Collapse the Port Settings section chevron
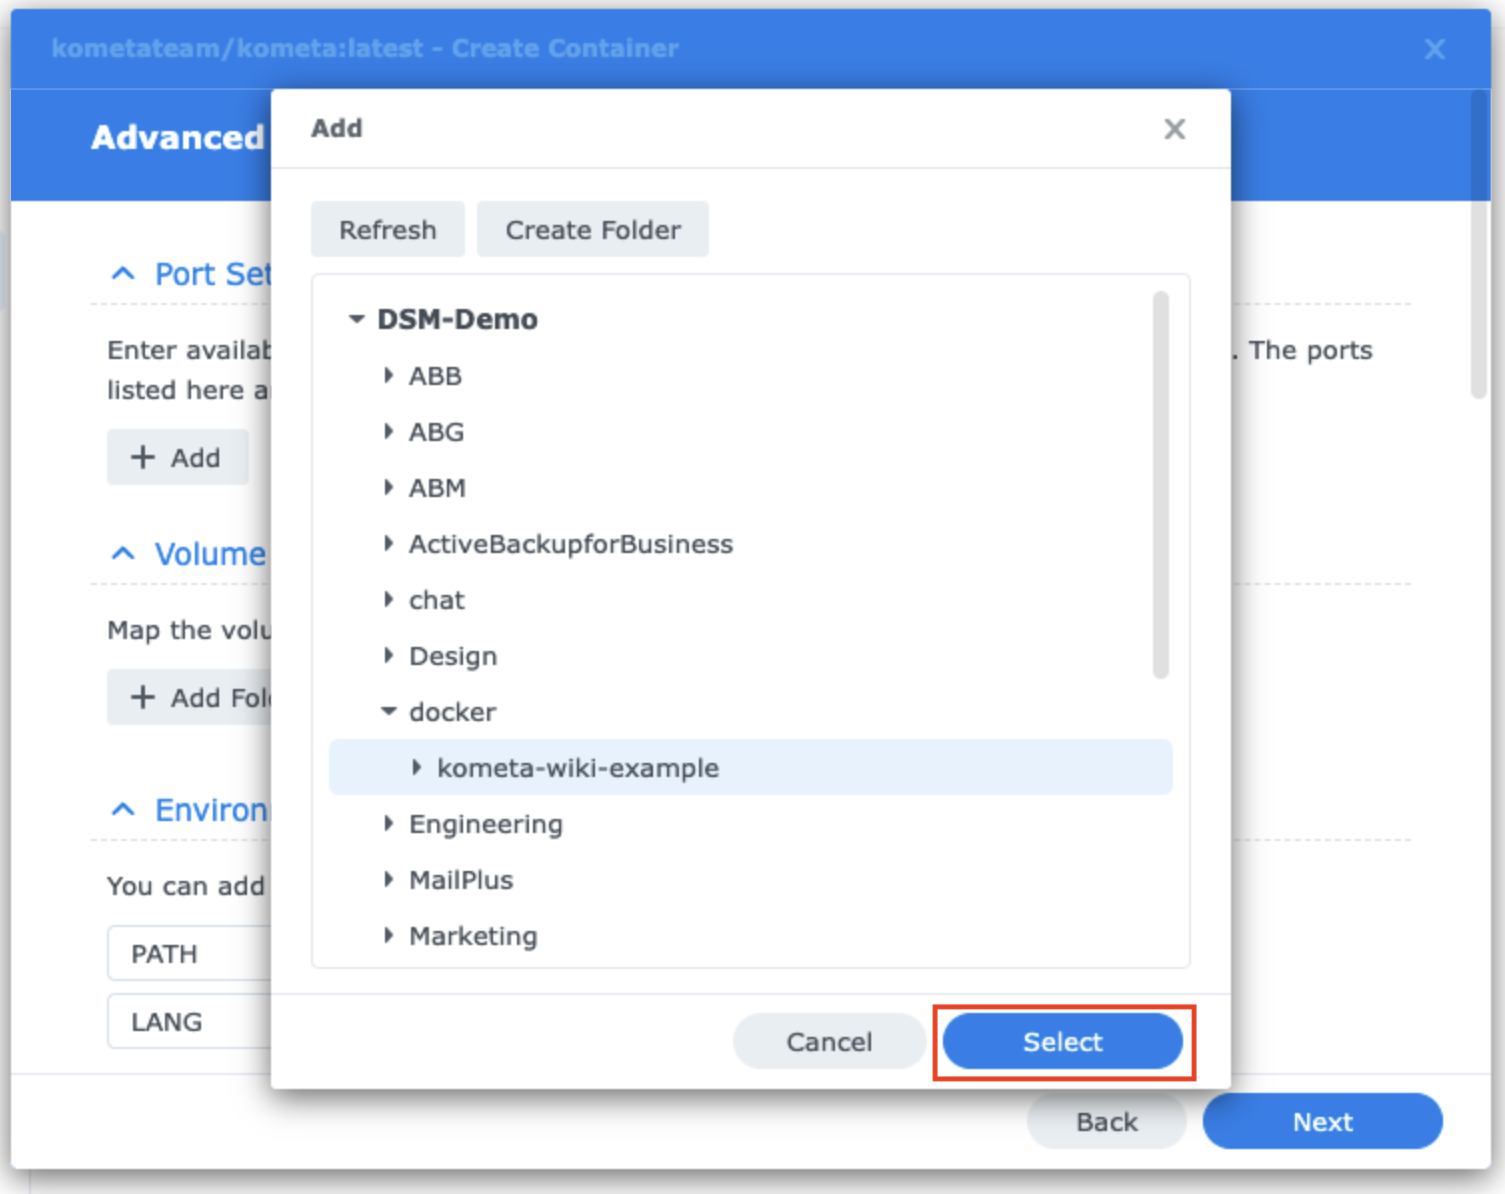This screenshot has width=1505, height=1194. tap(123, 273)
